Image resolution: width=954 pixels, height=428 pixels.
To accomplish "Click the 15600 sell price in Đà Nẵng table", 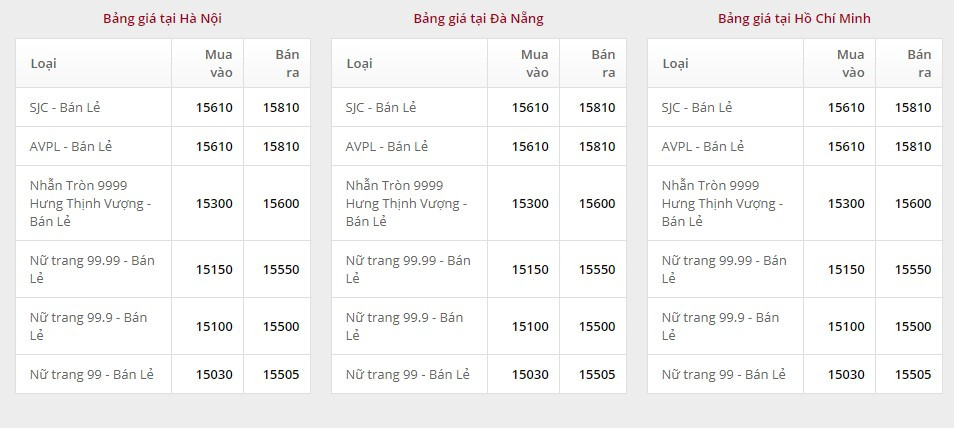I will 597,203.
